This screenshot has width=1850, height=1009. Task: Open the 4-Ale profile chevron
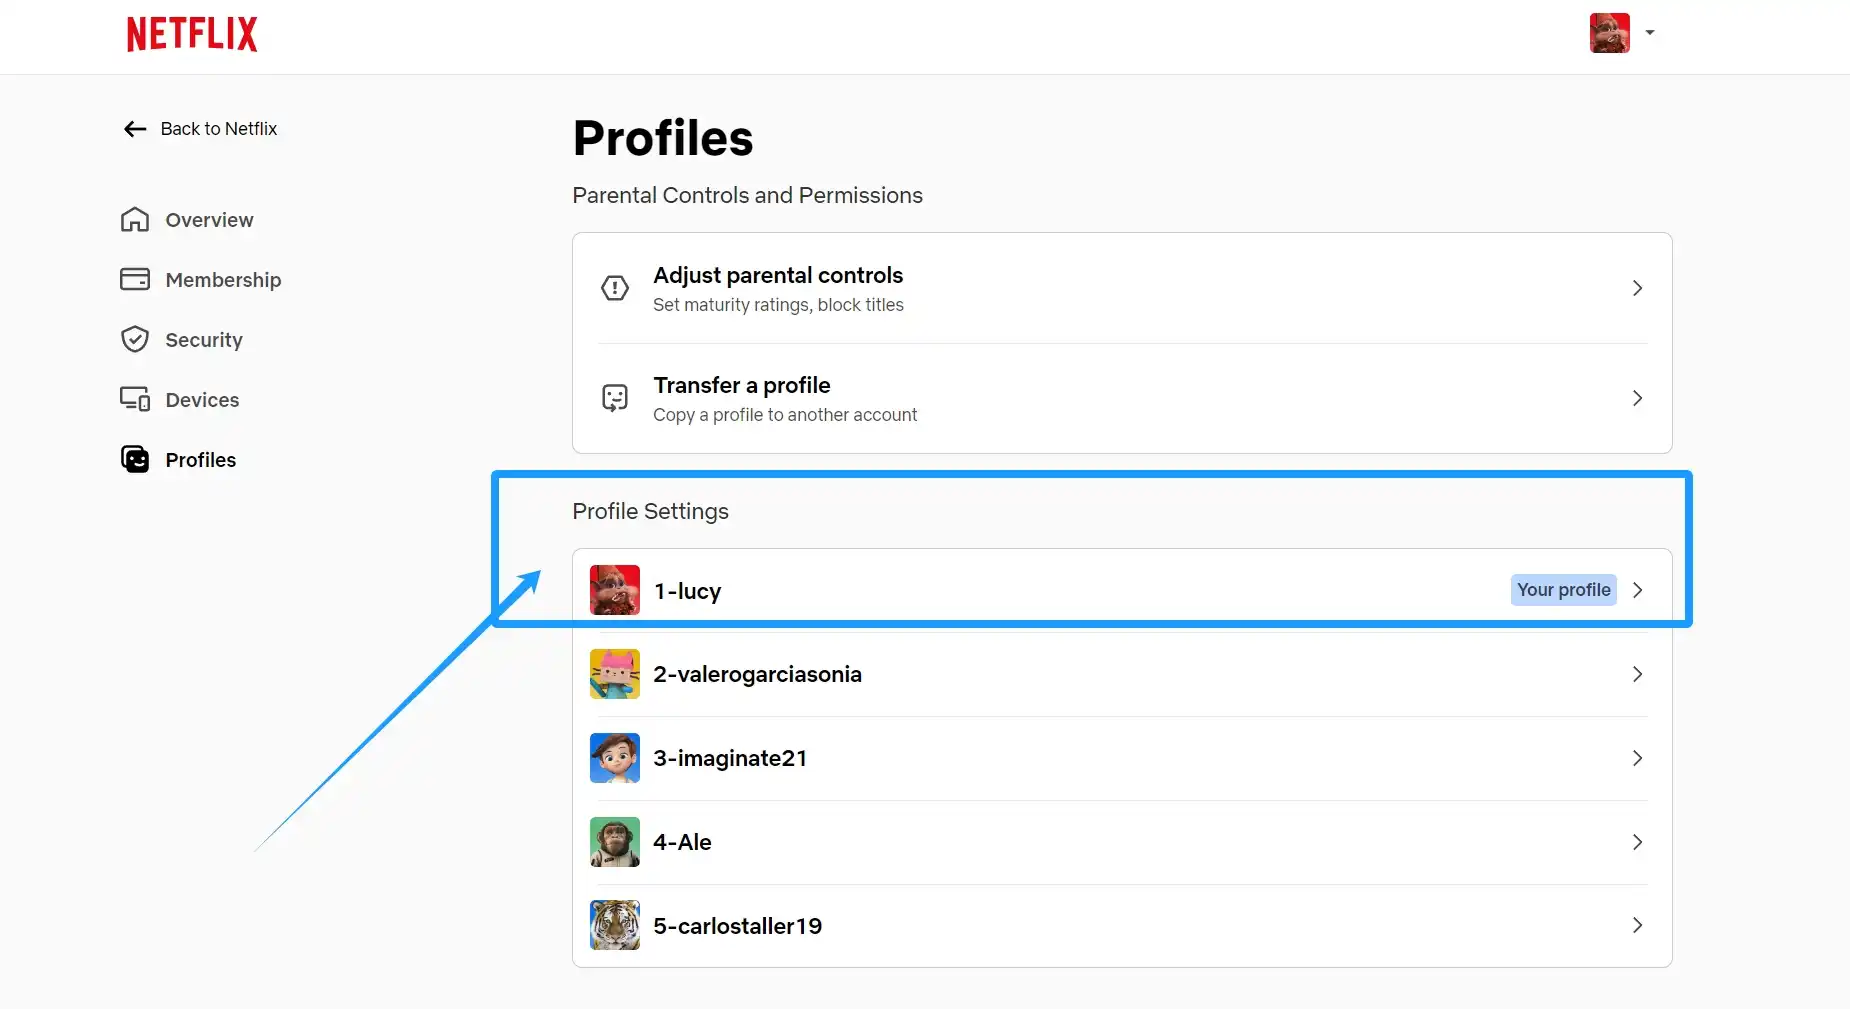1637,842
